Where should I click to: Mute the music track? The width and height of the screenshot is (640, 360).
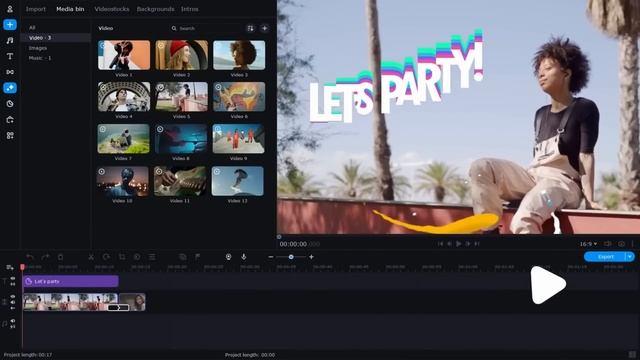pos(13,321)
